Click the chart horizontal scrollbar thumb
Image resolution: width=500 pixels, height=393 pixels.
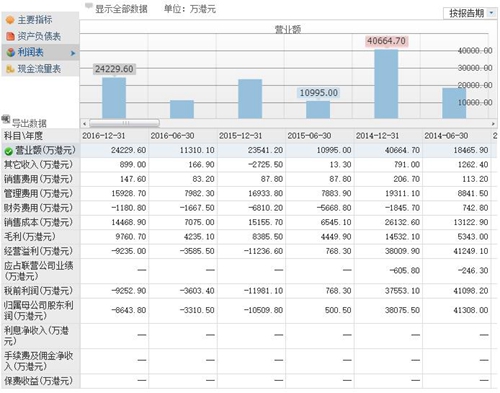[124, 123]
